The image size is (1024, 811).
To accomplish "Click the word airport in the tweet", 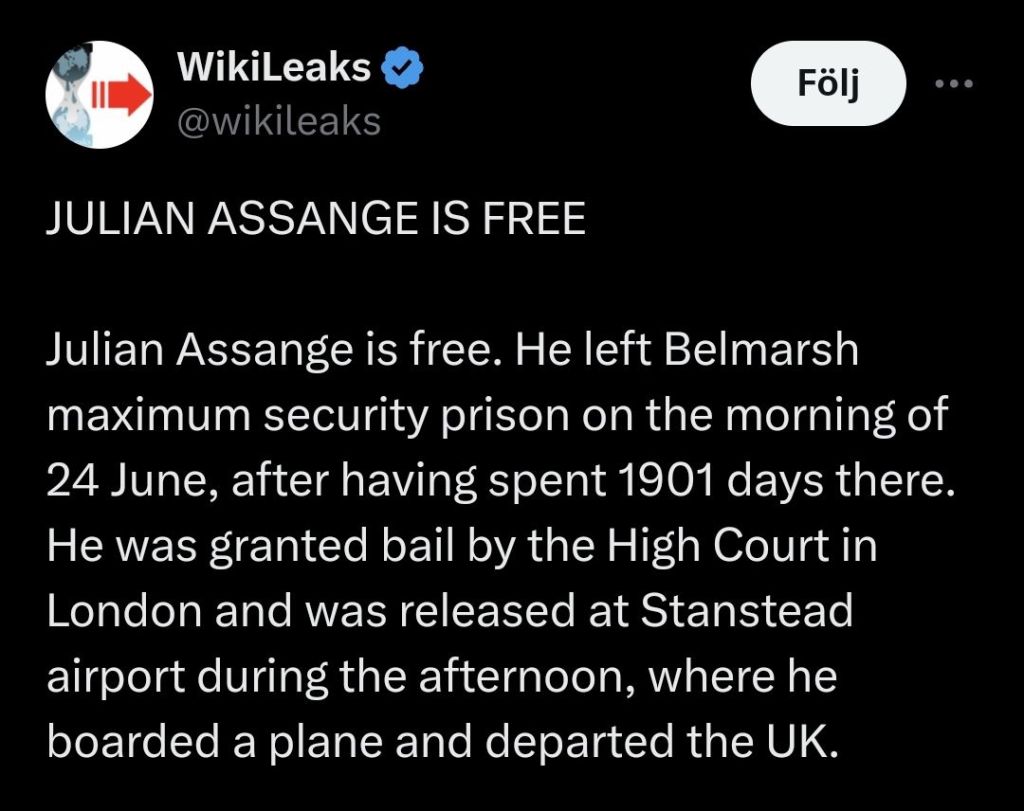I will (x=117, y=679).
